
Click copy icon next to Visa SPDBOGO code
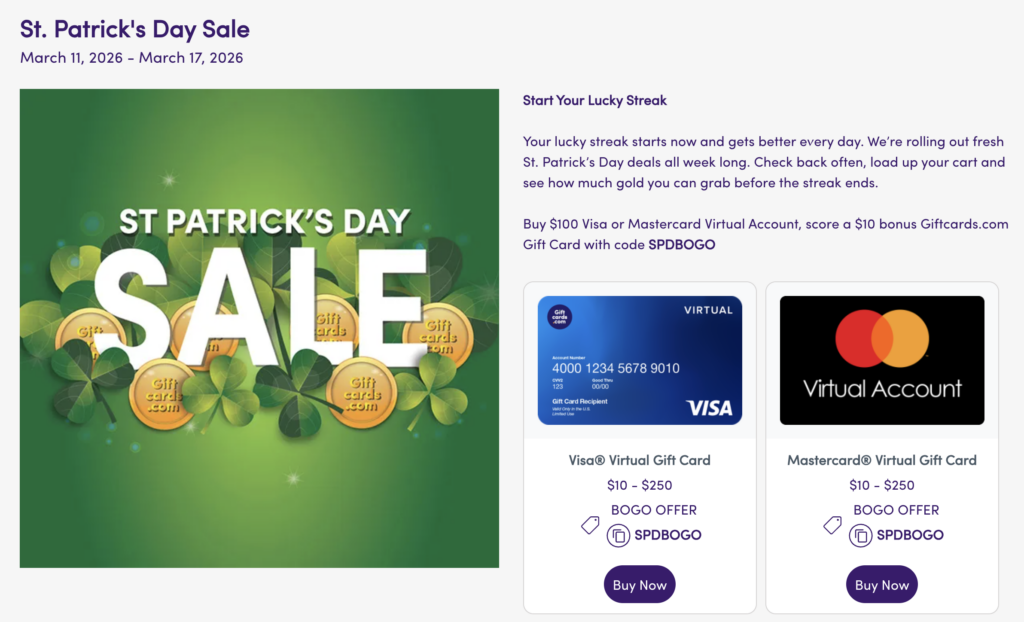point(618,536)
